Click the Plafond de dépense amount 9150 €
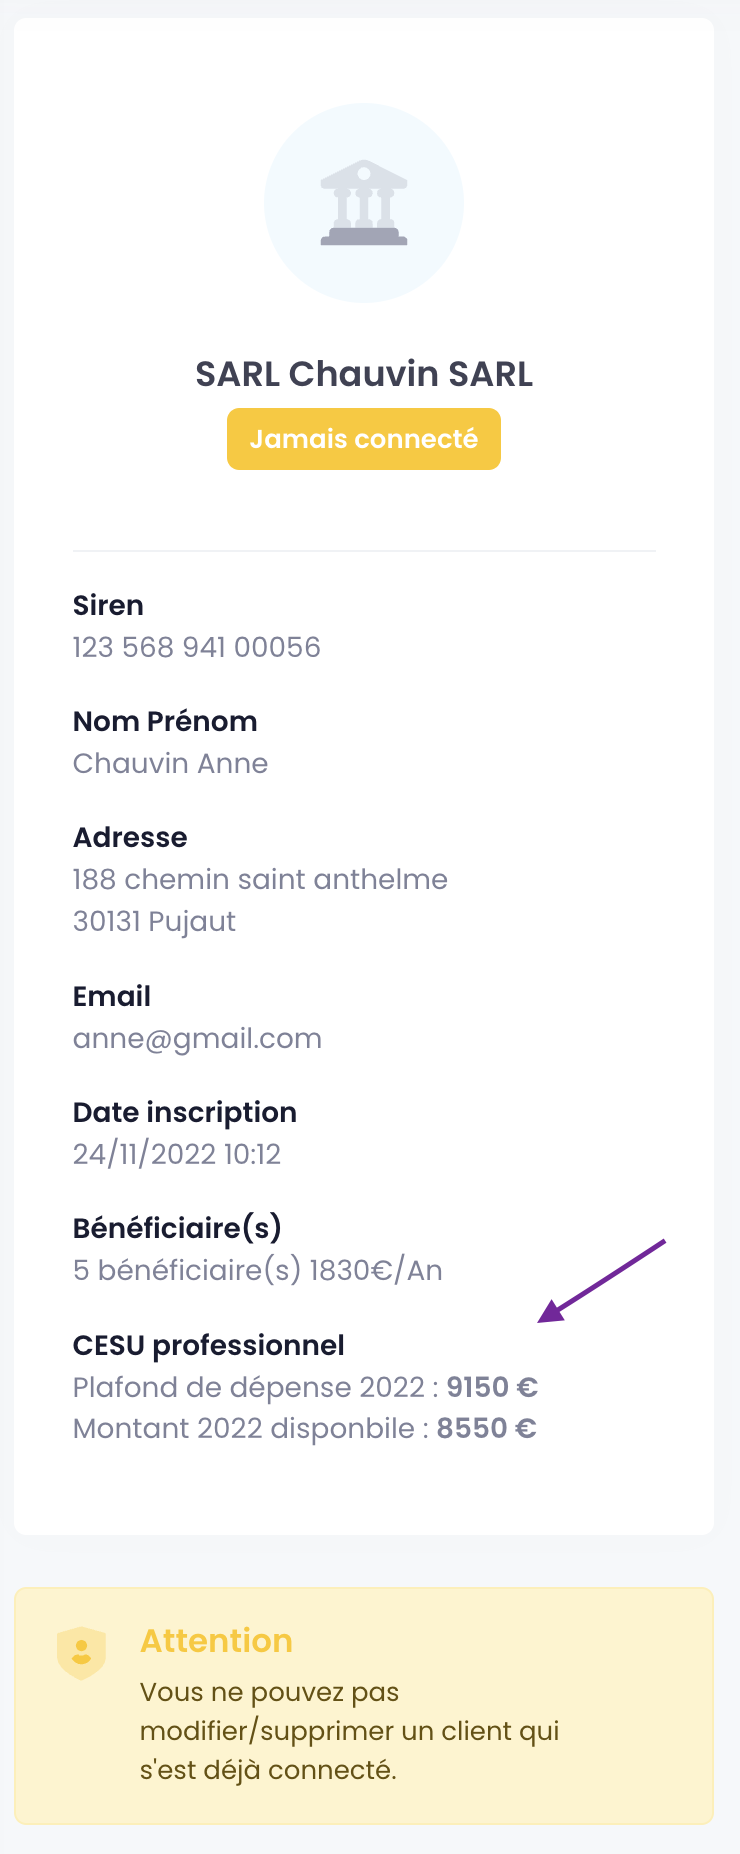 [492, 1387]
